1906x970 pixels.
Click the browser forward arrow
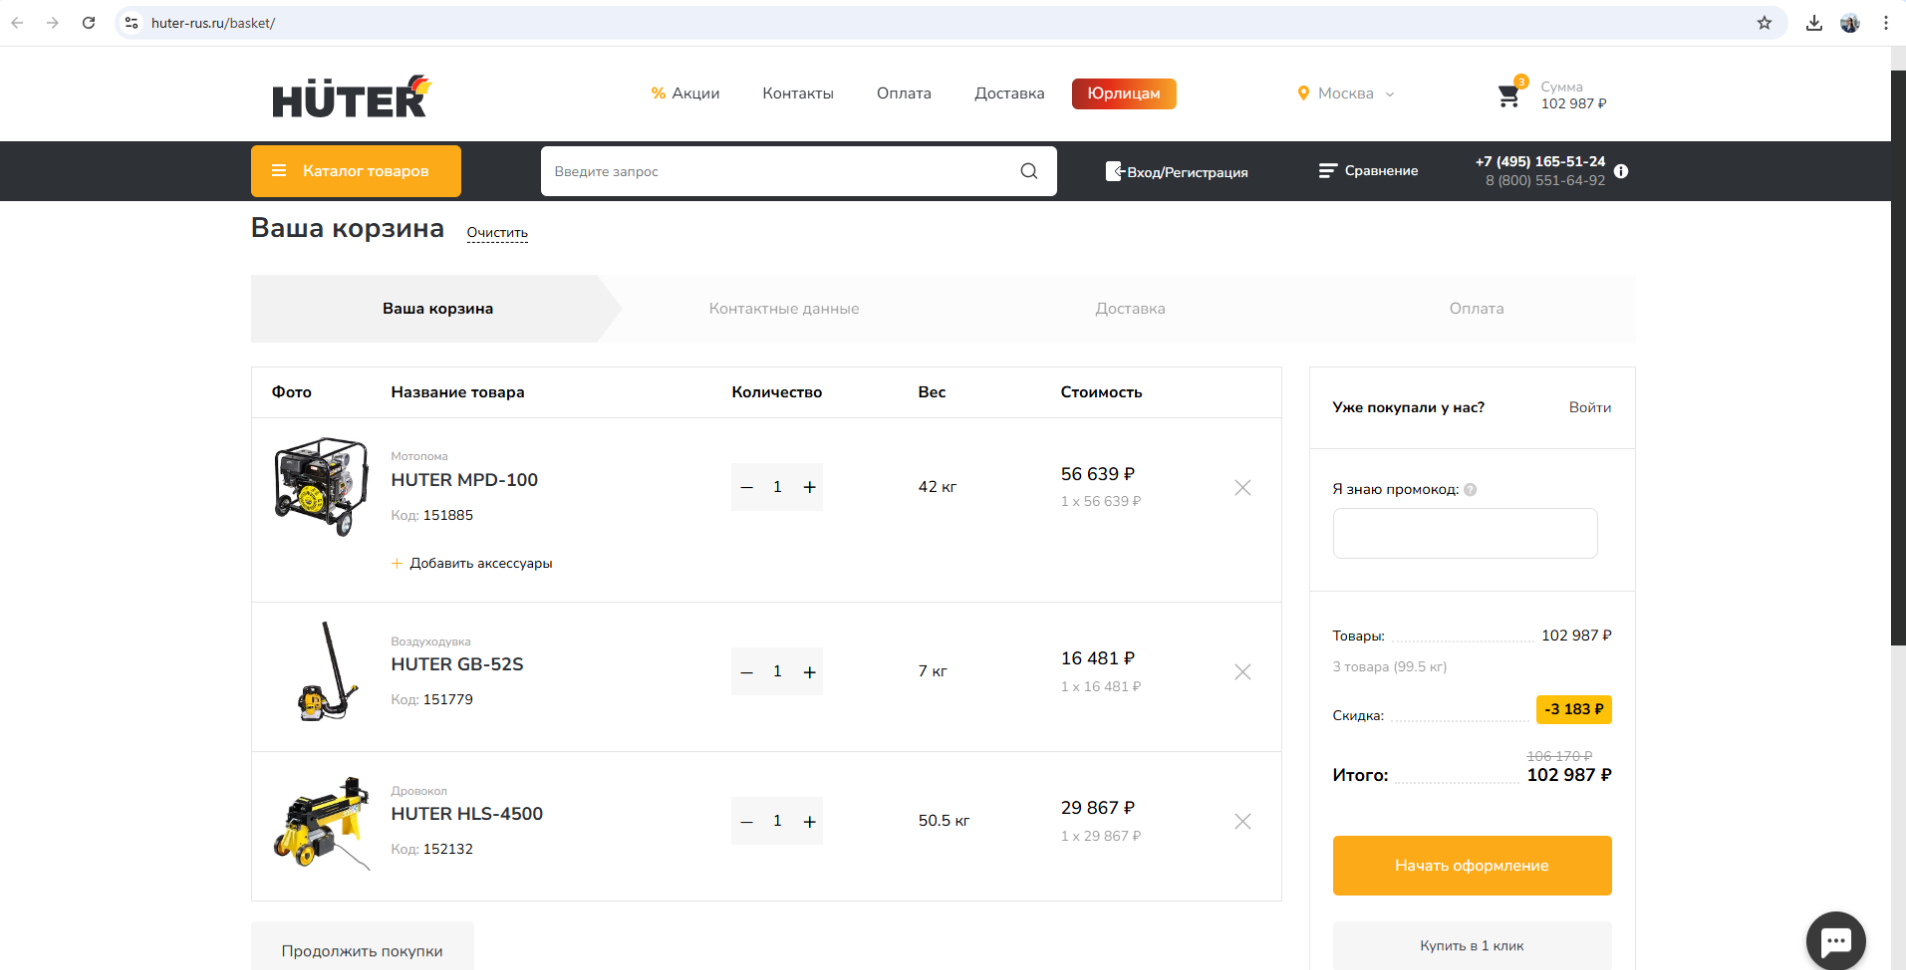(53, 22)
